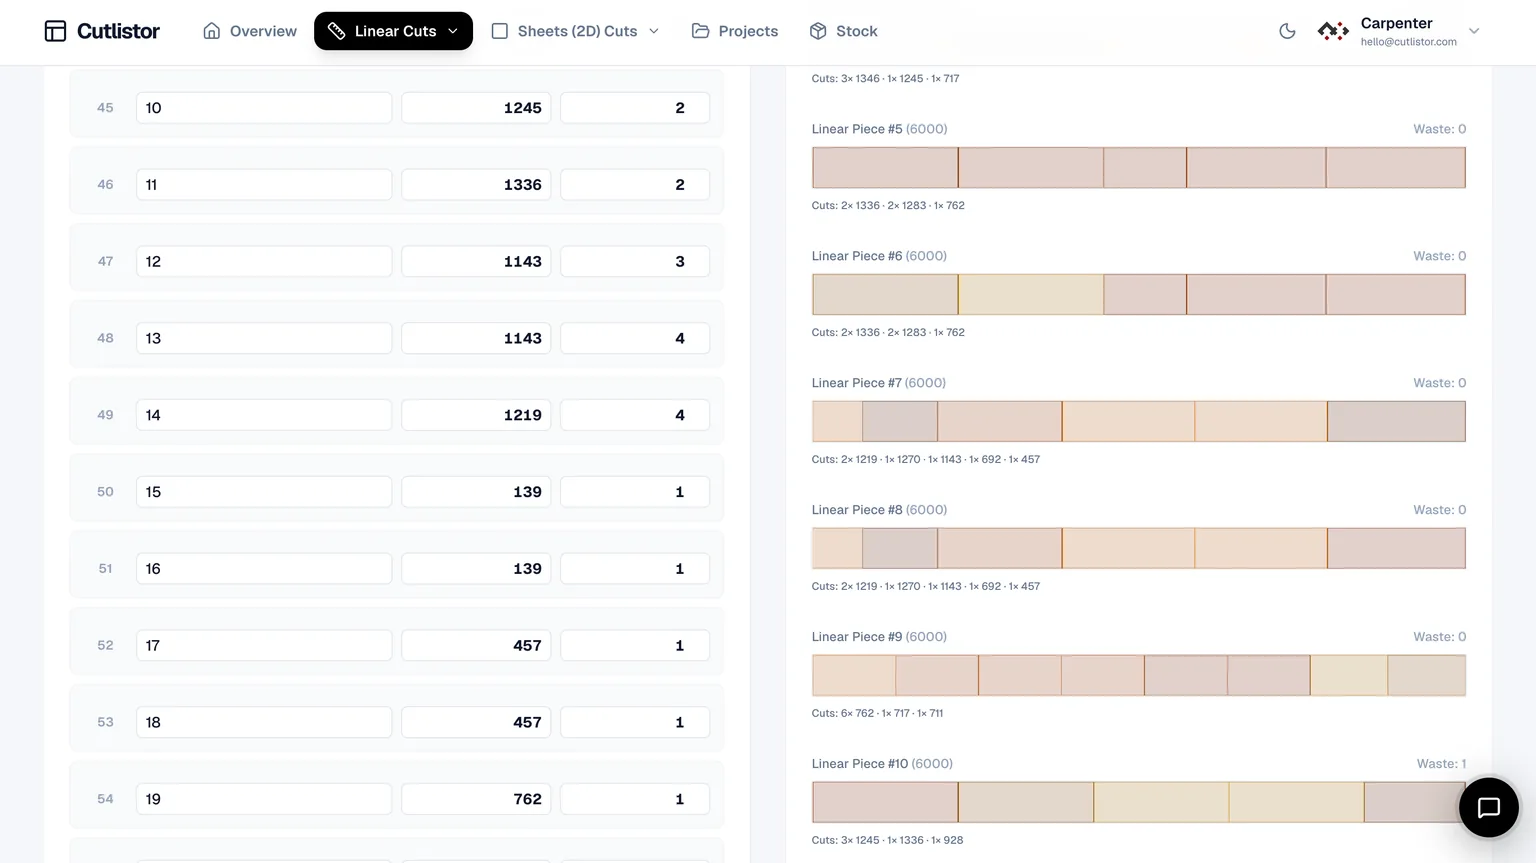This screenshot has width=1536, height=863.
Task: Click the Projects folder icon
Action: pyautogui.click(x=701, y=31)
